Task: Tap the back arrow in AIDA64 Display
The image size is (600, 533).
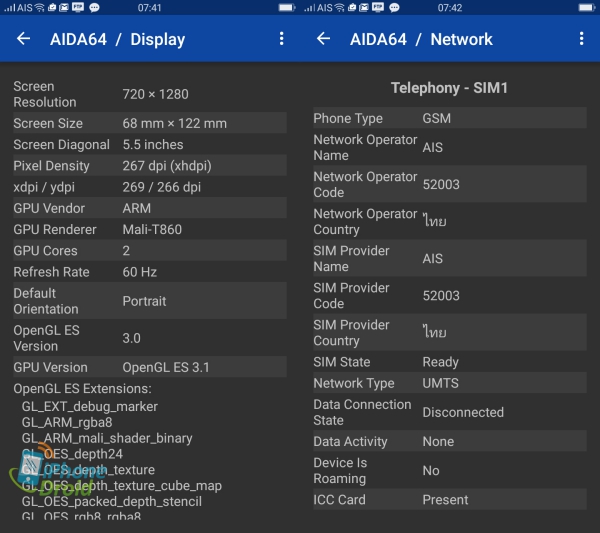Action: pos(23,38)
